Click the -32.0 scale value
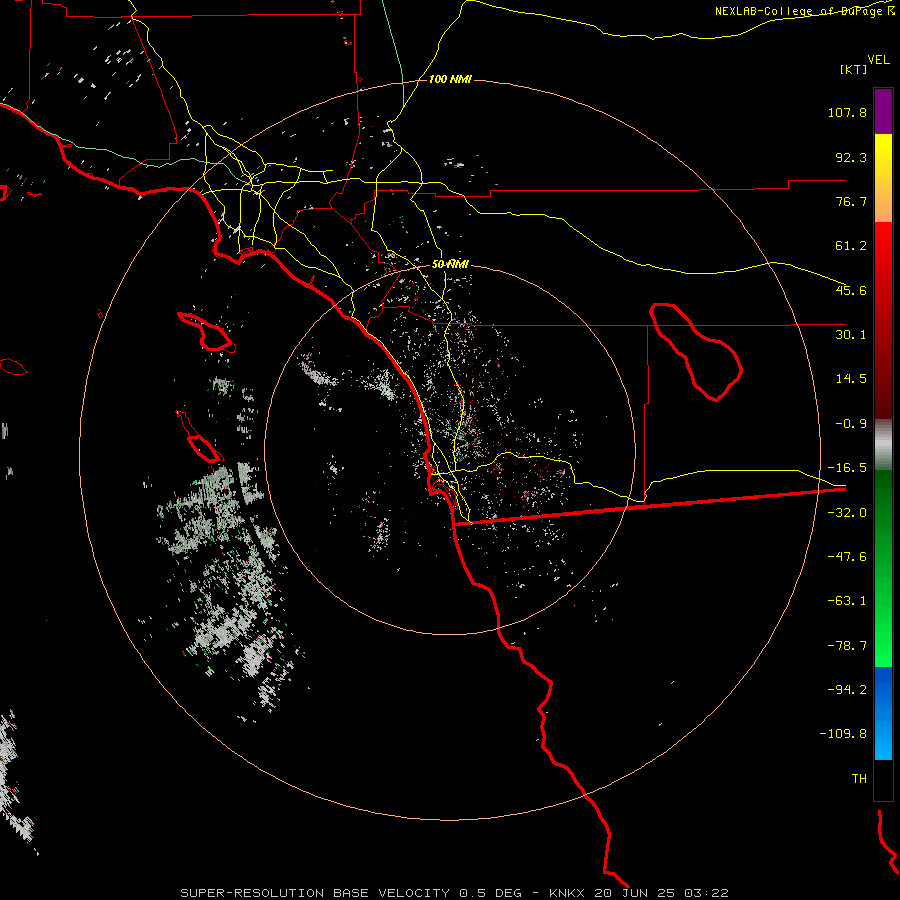Screen dimensions: 900x900 point(847,513)
